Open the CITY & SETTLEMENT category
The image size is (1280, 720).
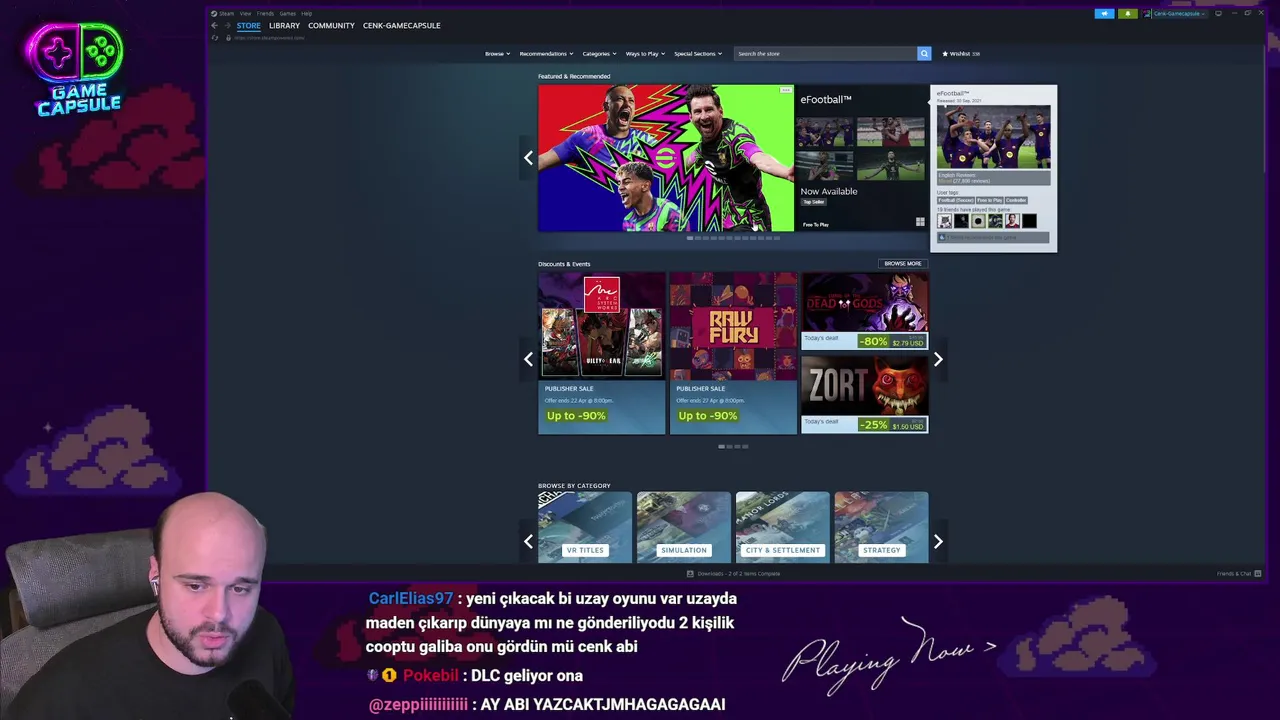click(x=782, y=527)
